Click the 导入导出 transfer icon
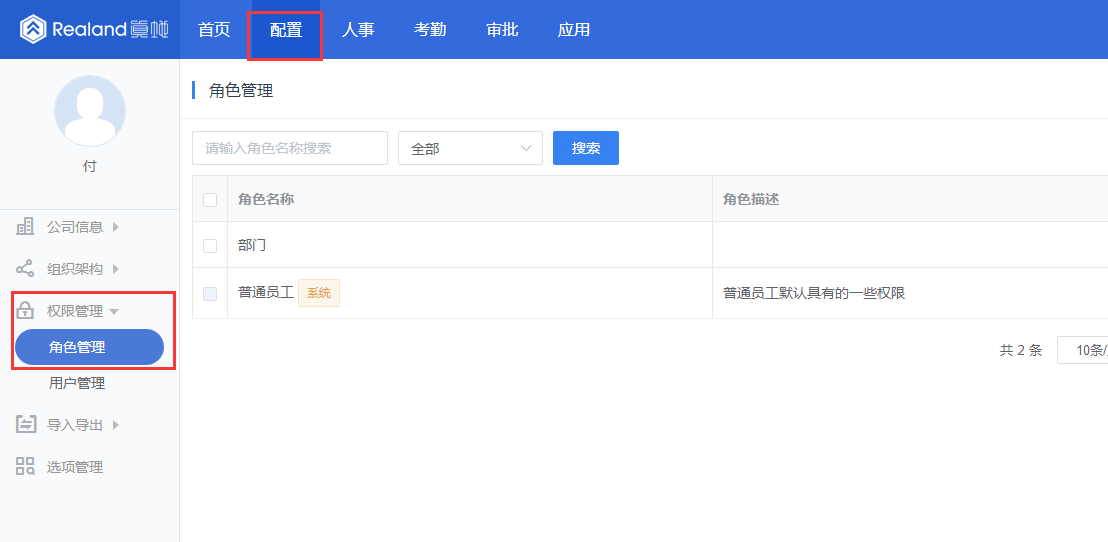 click(25, 425)
